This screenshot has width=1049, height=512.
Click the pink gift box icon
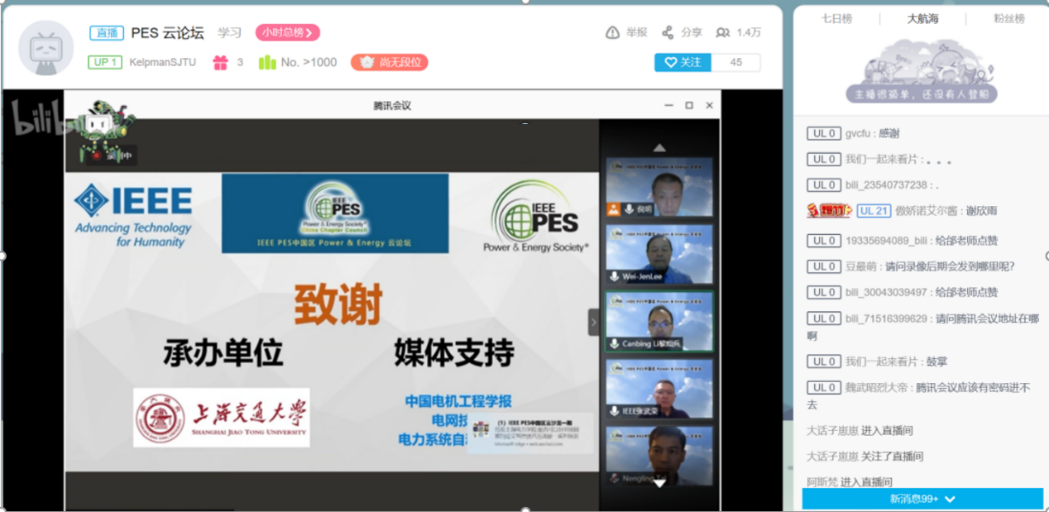pyautogui.click(x=221, y=62)
